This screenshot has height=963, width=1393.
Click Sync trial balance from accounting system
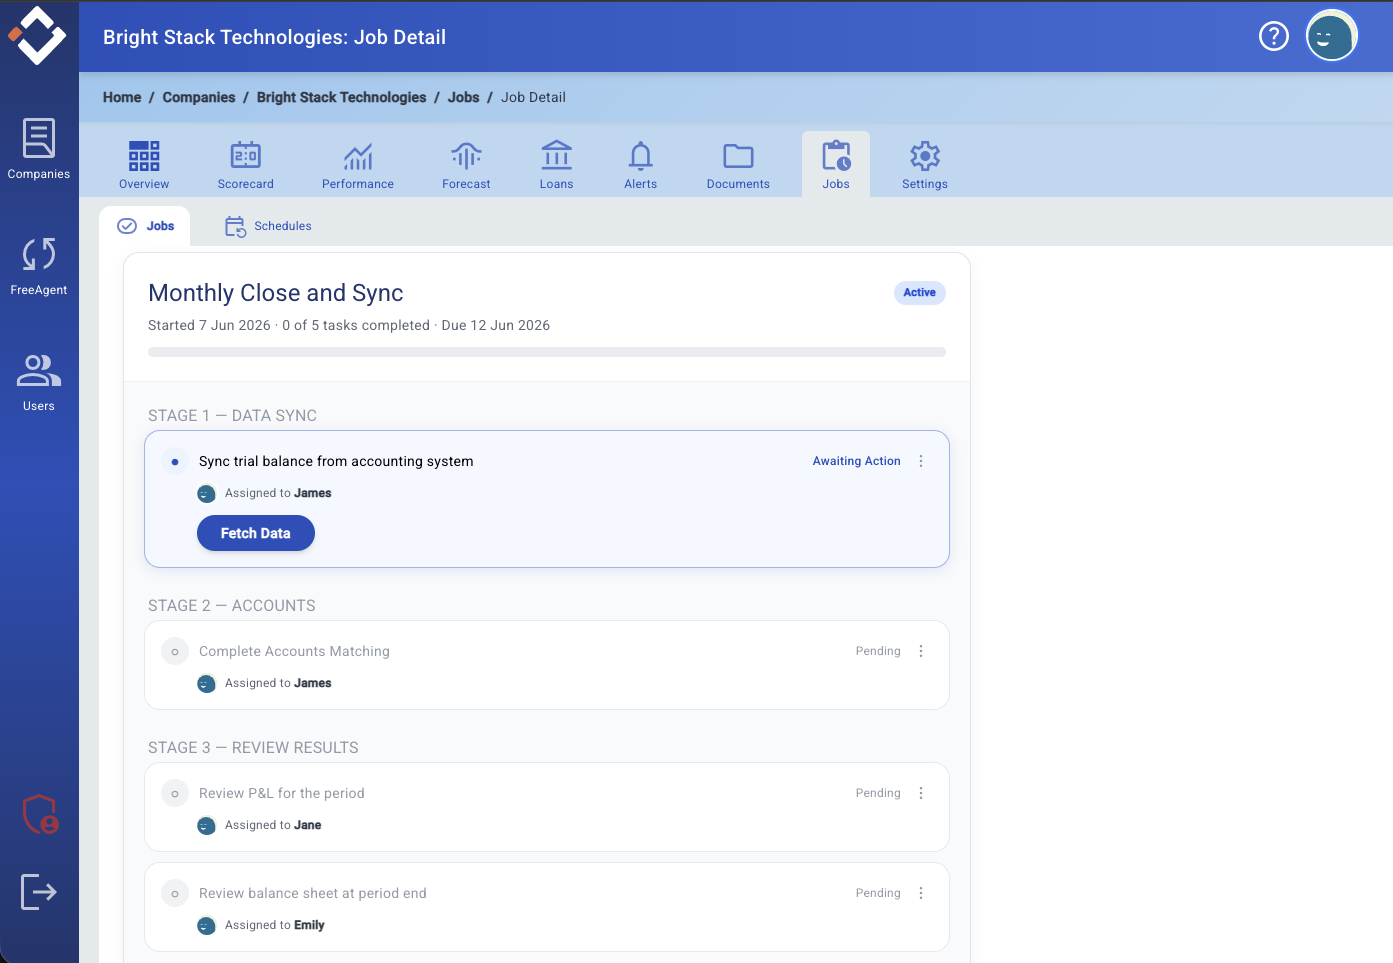[x=336, y=461]
